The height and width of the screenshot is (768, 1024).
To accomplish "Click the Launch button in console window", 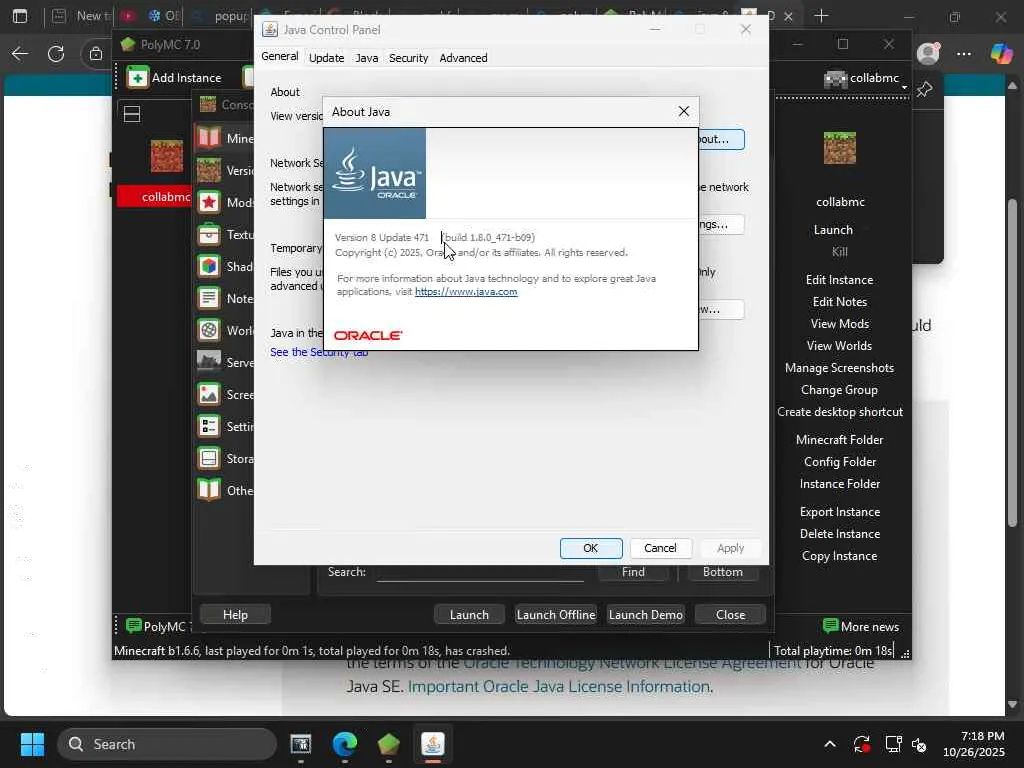I will click(469, 615).
